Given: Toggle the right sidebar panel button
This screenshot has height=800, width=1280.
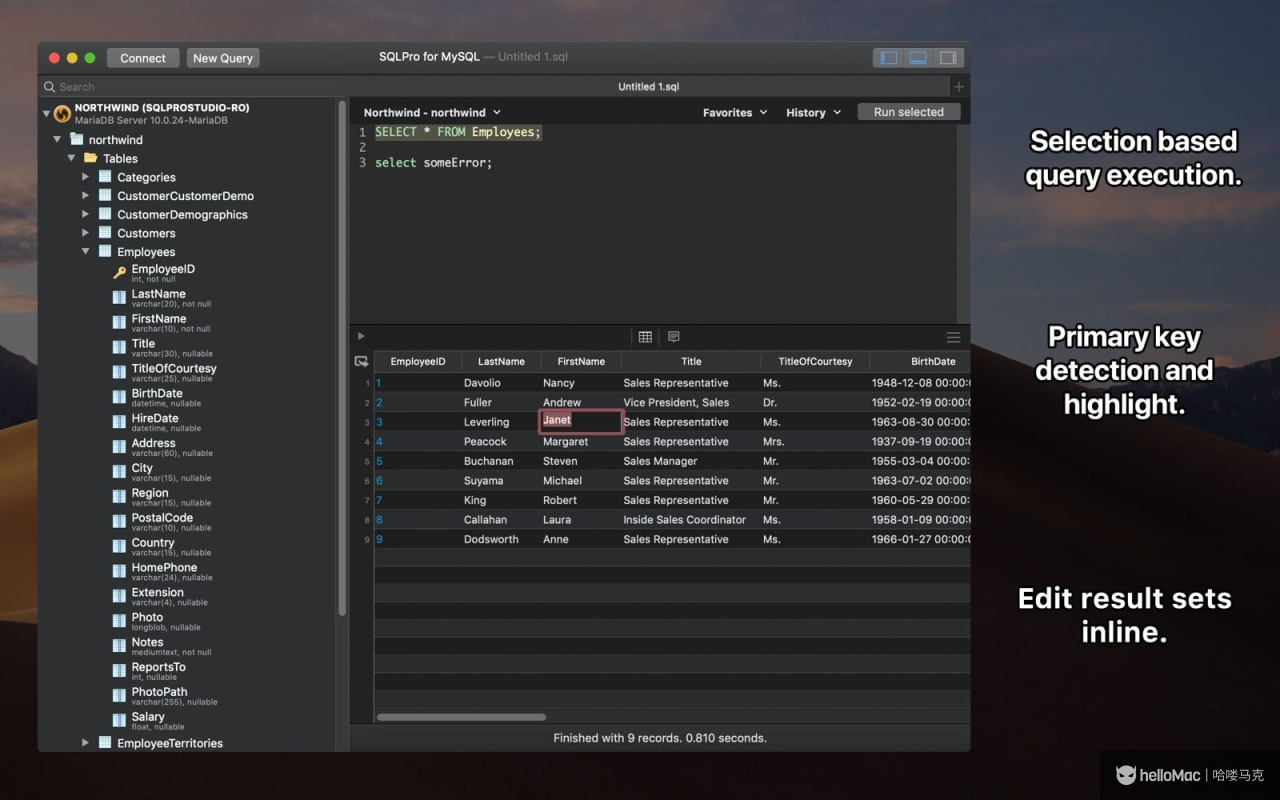Looking at the screenshot, I should tap(947, 58).
